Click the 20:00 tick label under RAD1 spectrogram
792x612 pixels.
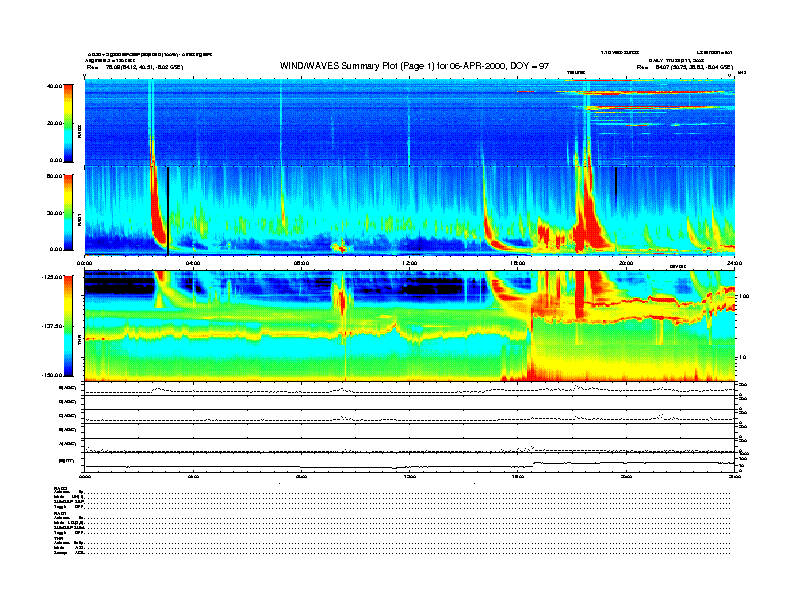[626, 263]
